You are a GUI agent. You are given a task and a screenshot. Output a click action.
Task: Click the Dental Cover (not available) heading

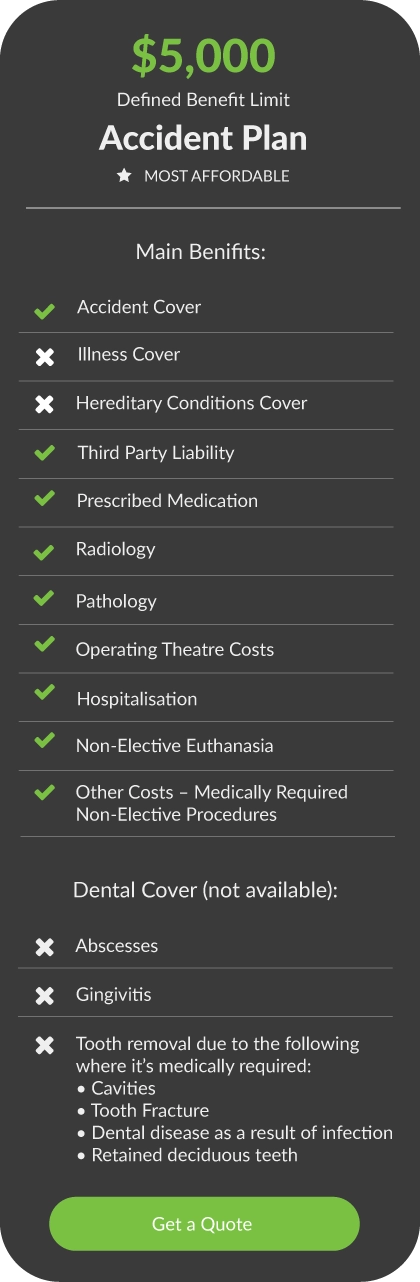[206, 889]
